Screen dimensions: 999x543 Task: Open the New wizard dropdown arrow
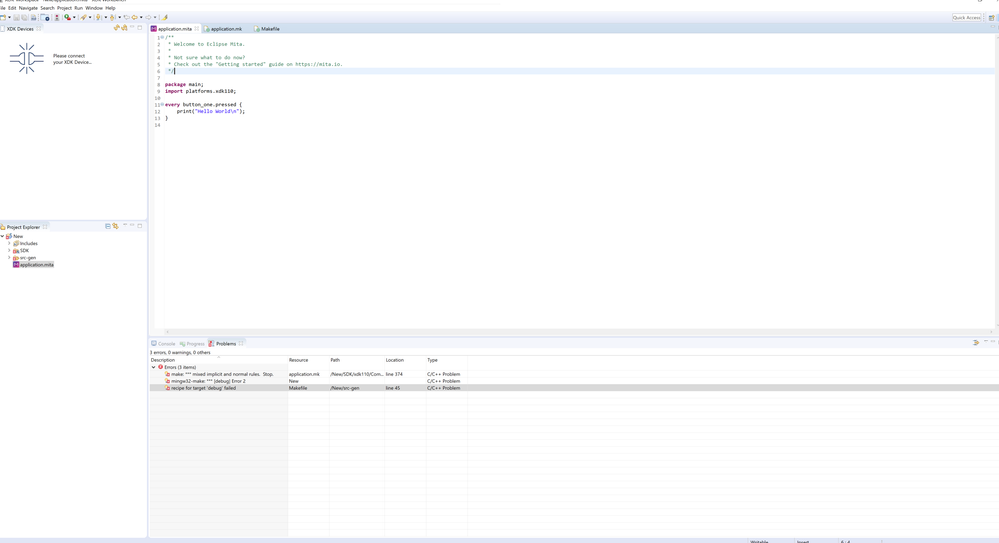pos(10,17)
